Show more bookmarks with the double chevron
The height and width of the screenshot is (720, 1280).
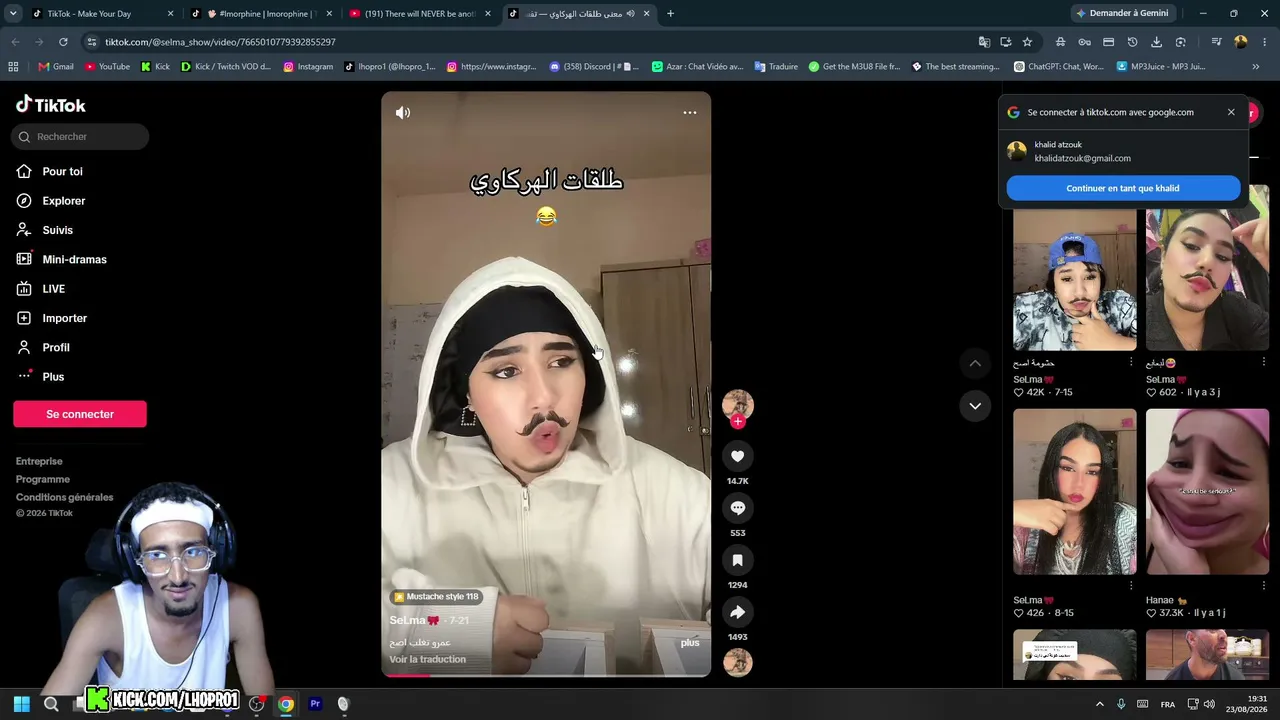[x=1256, y=67]
